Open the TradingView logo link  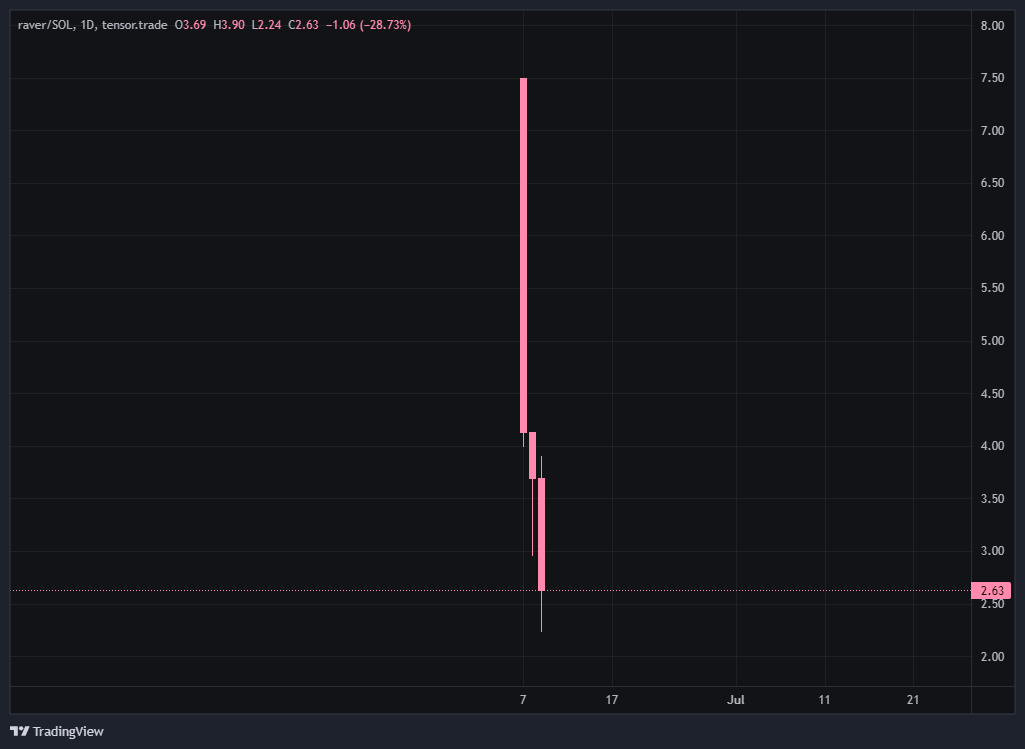point(57,731)
